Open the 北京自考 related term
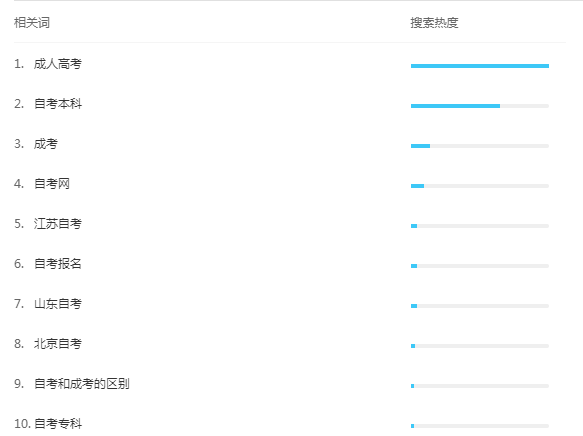Screen dimensions: 583x436 click(x=58, y=343)
